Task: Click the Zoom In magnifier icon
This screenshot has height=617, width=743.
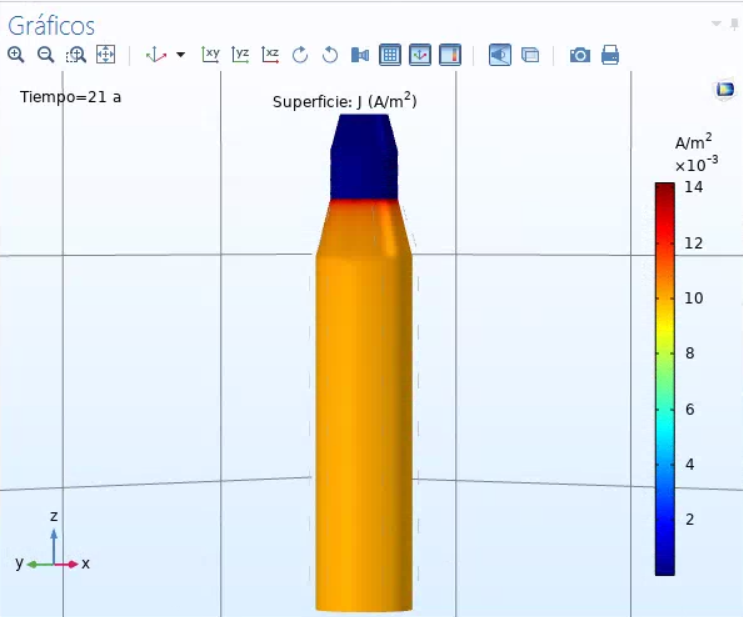Action: coord(16,55)
